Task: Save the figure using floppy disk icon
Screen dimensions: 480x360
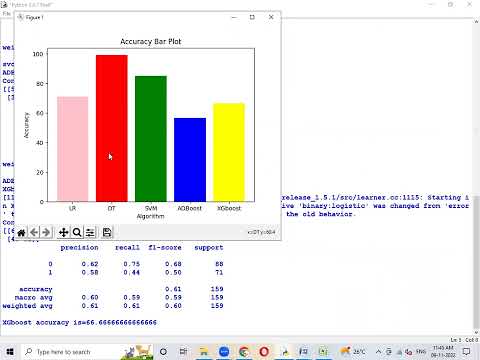Action: point(107,232)
